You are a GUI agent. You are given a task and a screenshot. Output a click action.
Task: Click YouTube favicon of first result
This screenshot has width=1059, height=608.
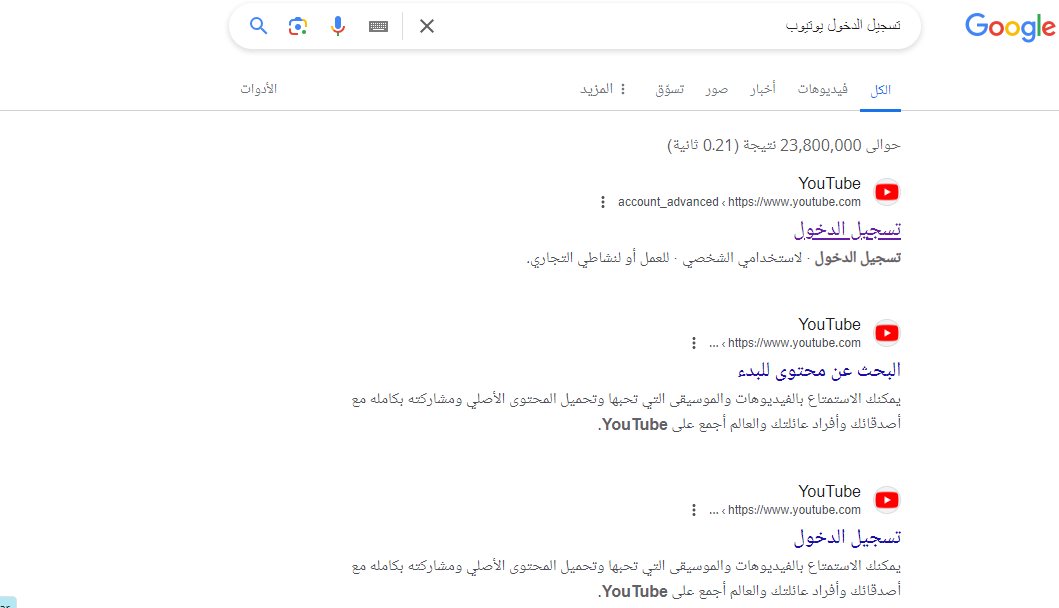(x=887, y=192)
